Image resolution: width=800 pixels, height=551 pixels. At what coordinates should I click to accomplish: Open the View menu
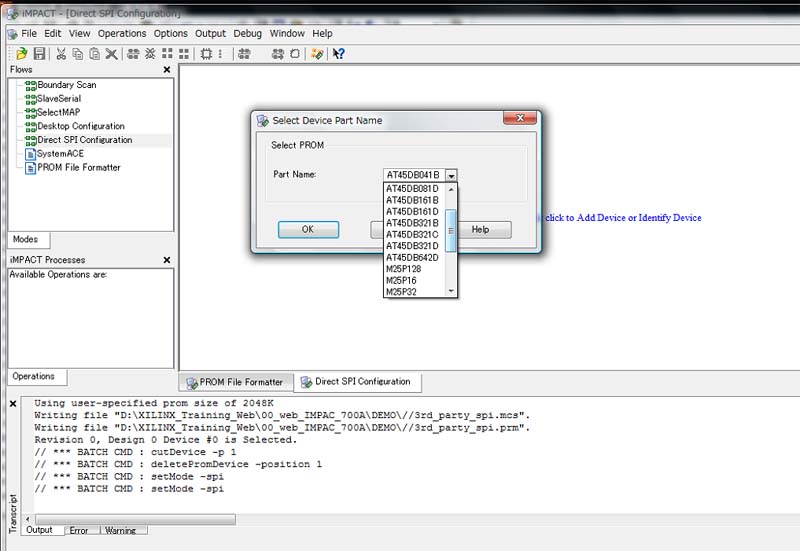point(80,33)
